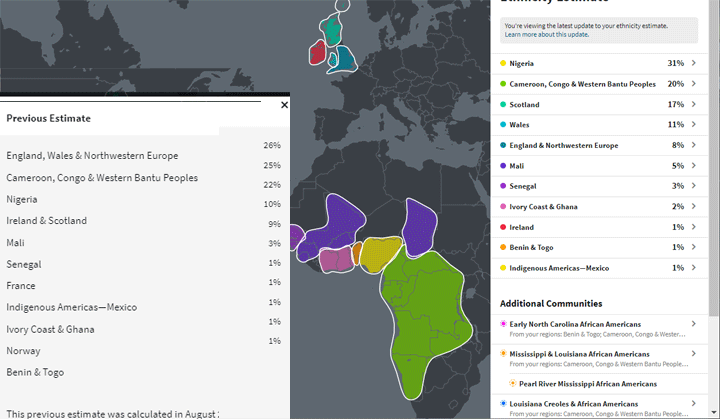Click the pink Ivory Coast & Ghana map region
Image resolution: width=720 pixels, height=419 pixels.
[336, 260]
